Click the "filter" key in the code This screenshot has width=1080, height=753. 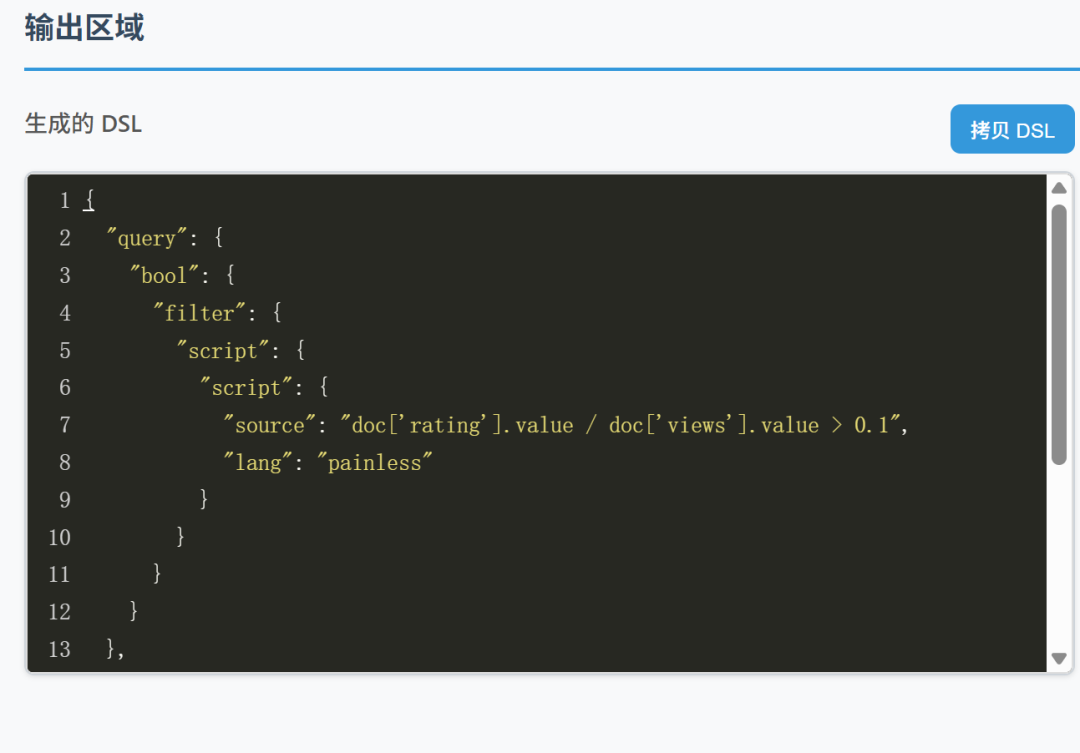[x=198, y=313]
